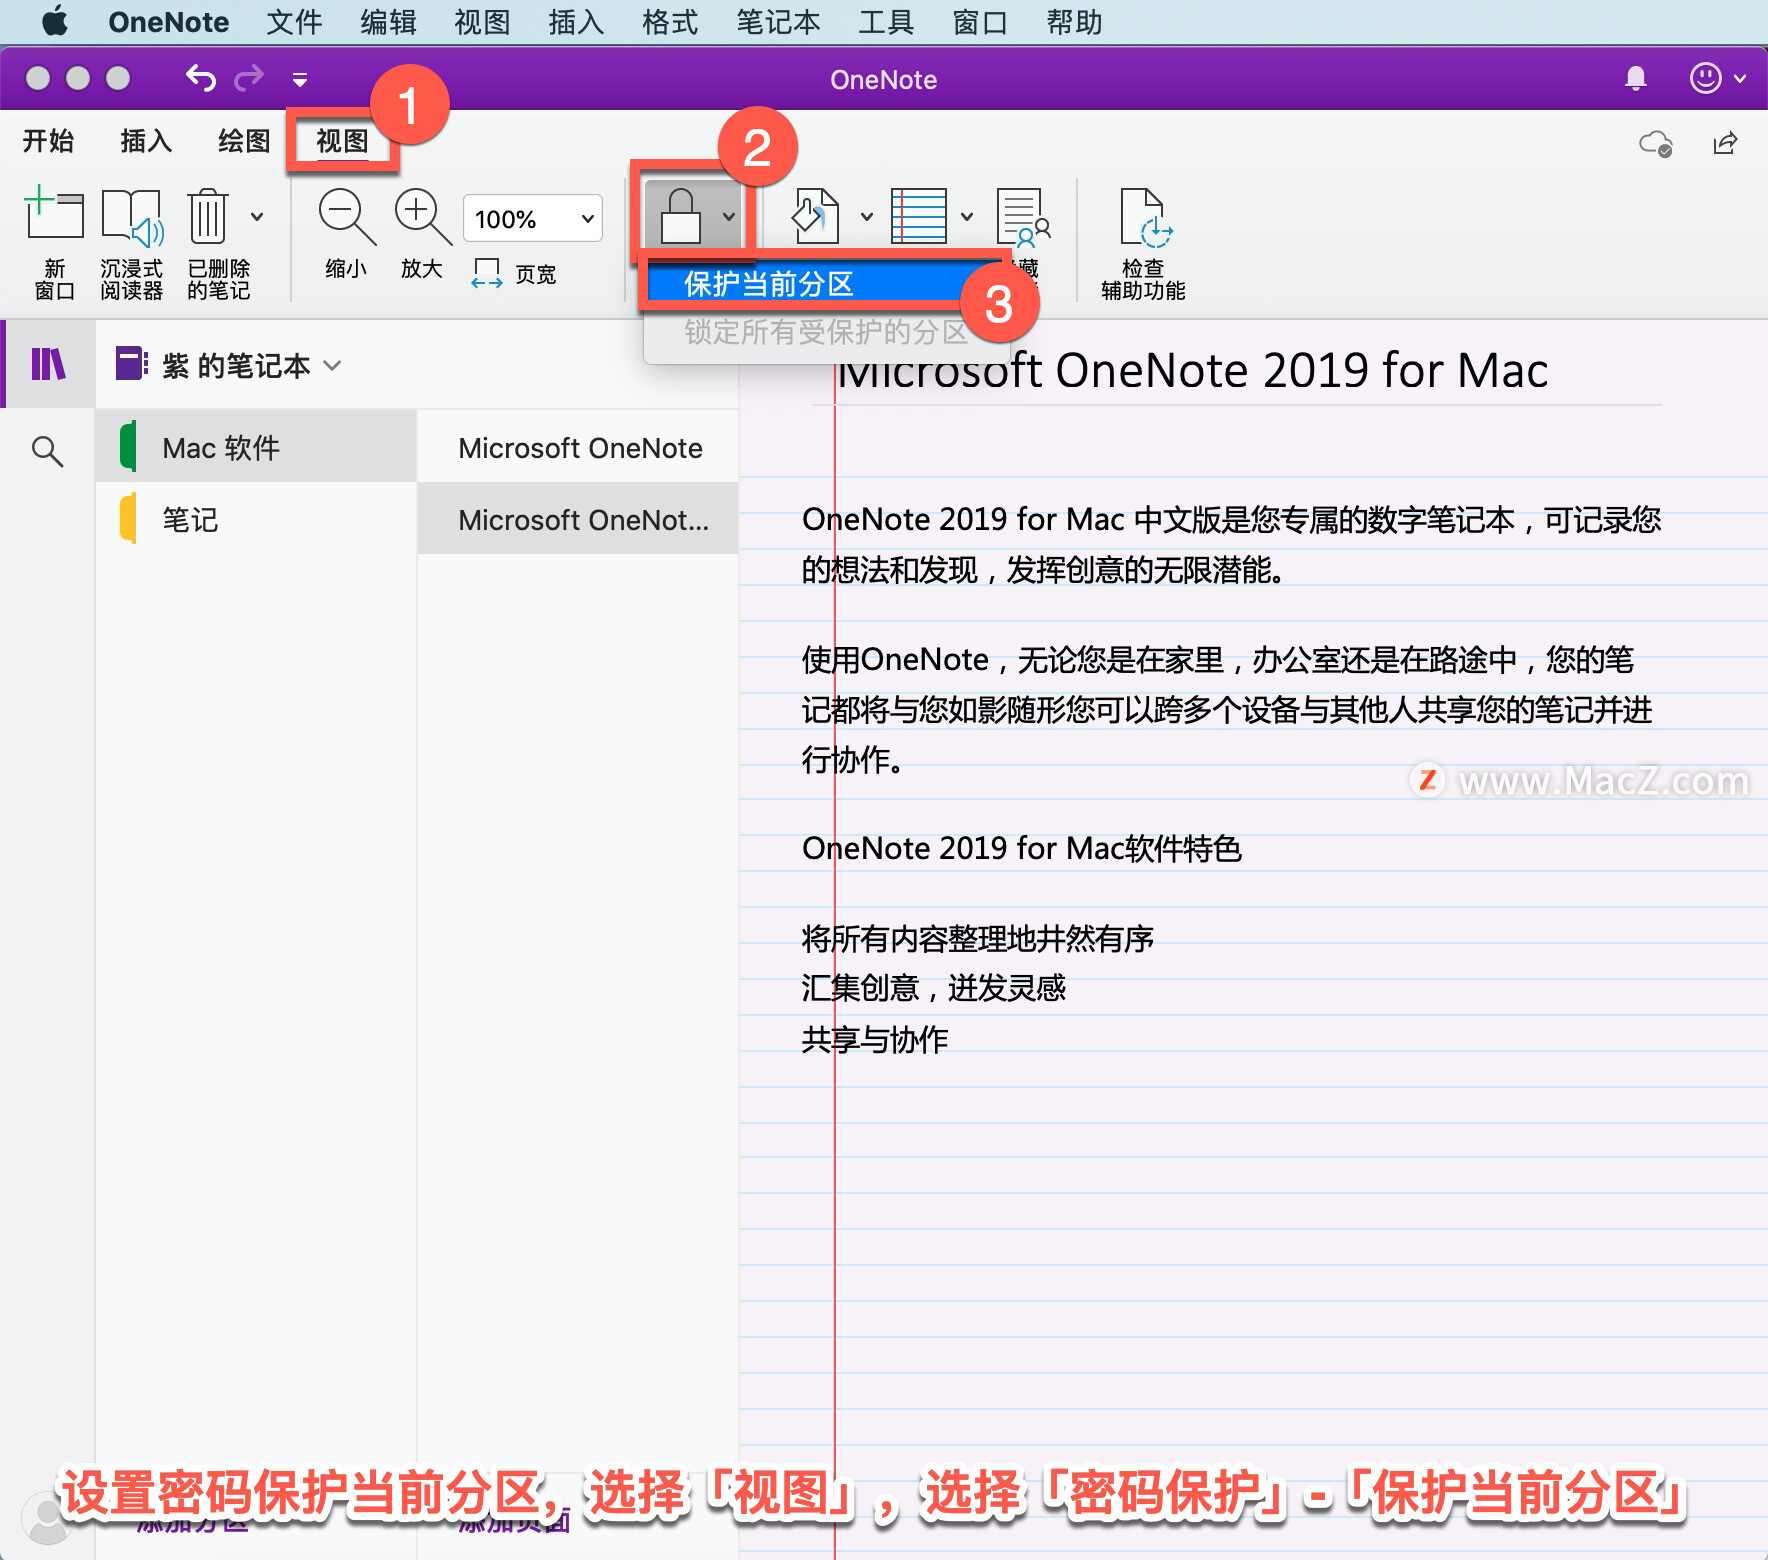Launch the Immersive Reader
The width and height of the screenshot is (1768, 1560).
[131, 243]
